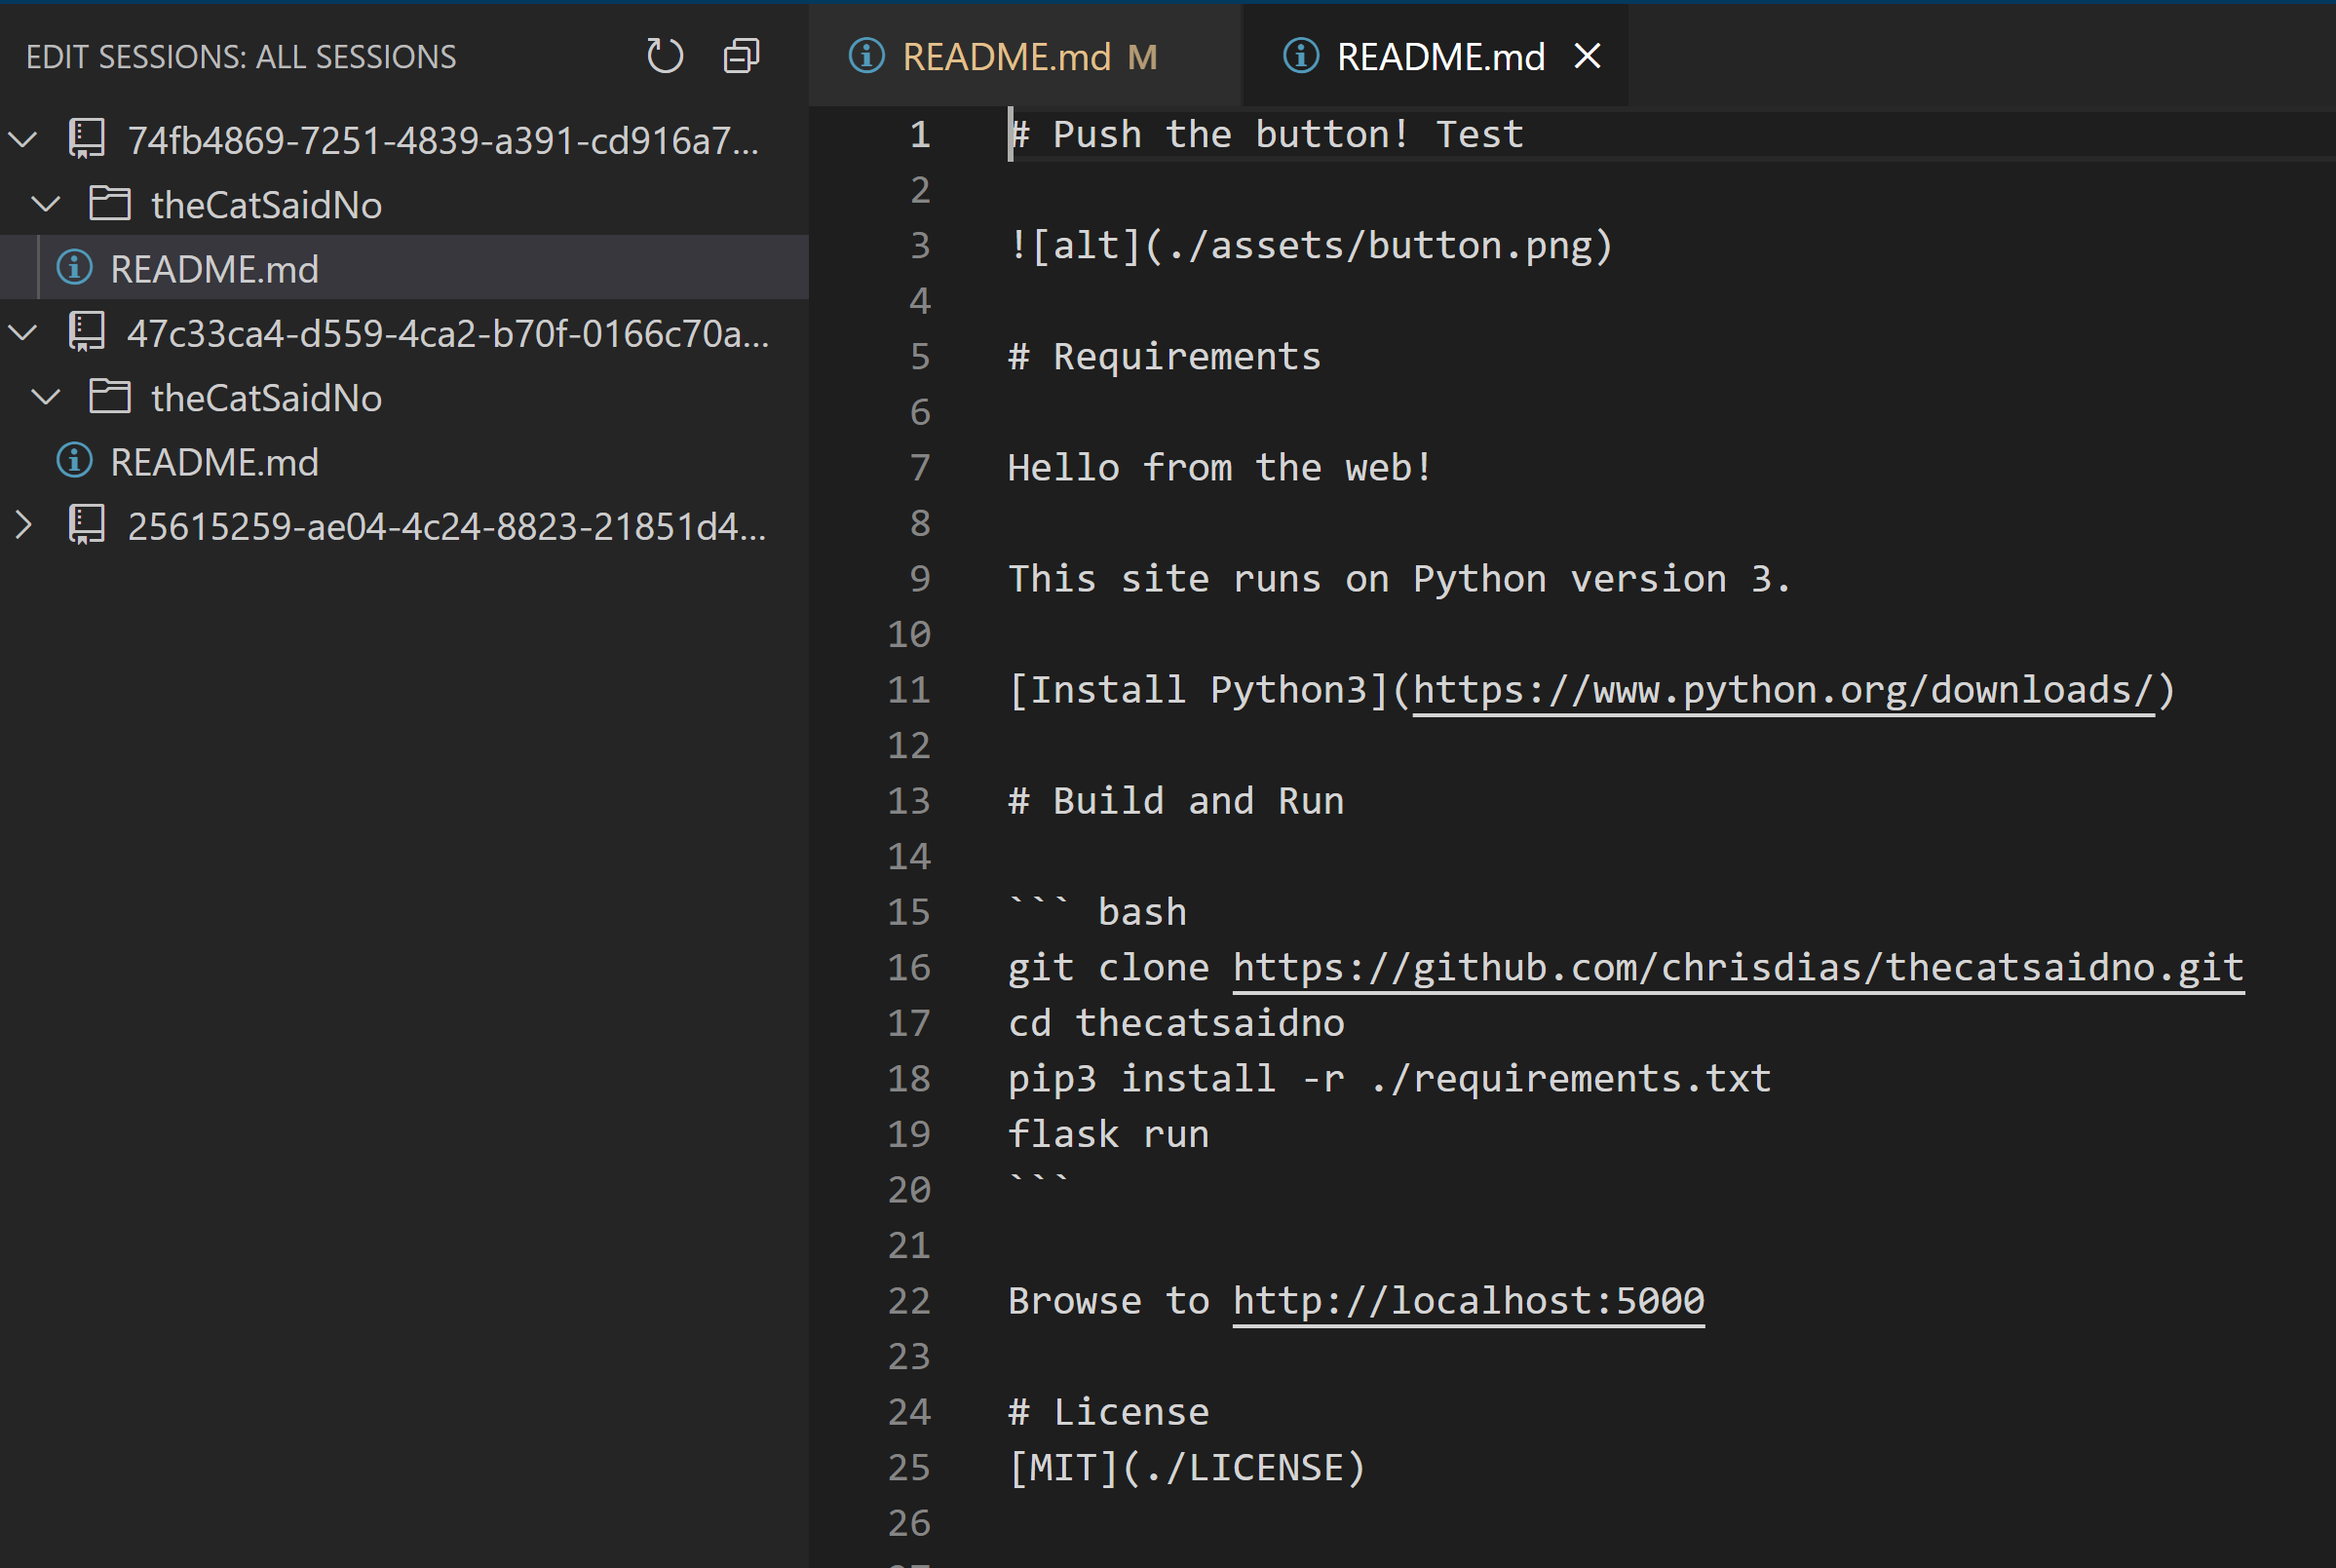This screenshot has height=1568, width=2336.
Task: Close the second README.md tab
Action: coord(1587,56)
